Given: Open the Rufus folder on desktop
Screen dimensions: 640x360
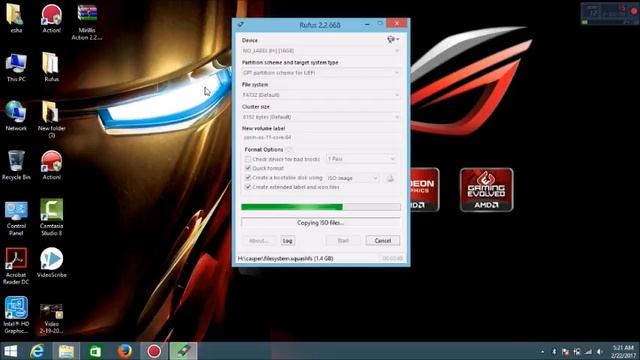Looking at the screenshot, I should click(51, 67).
